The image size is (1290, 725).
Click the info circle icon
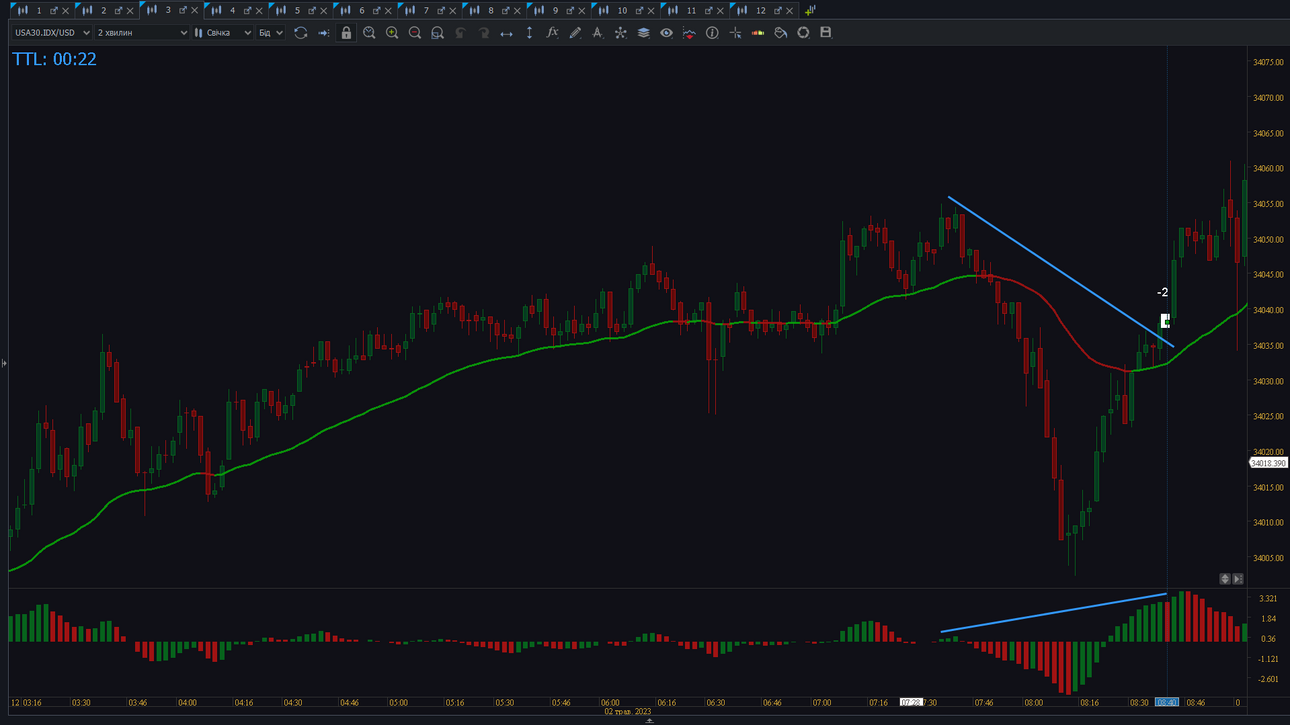pyautogui.click(x=712, y=33)
